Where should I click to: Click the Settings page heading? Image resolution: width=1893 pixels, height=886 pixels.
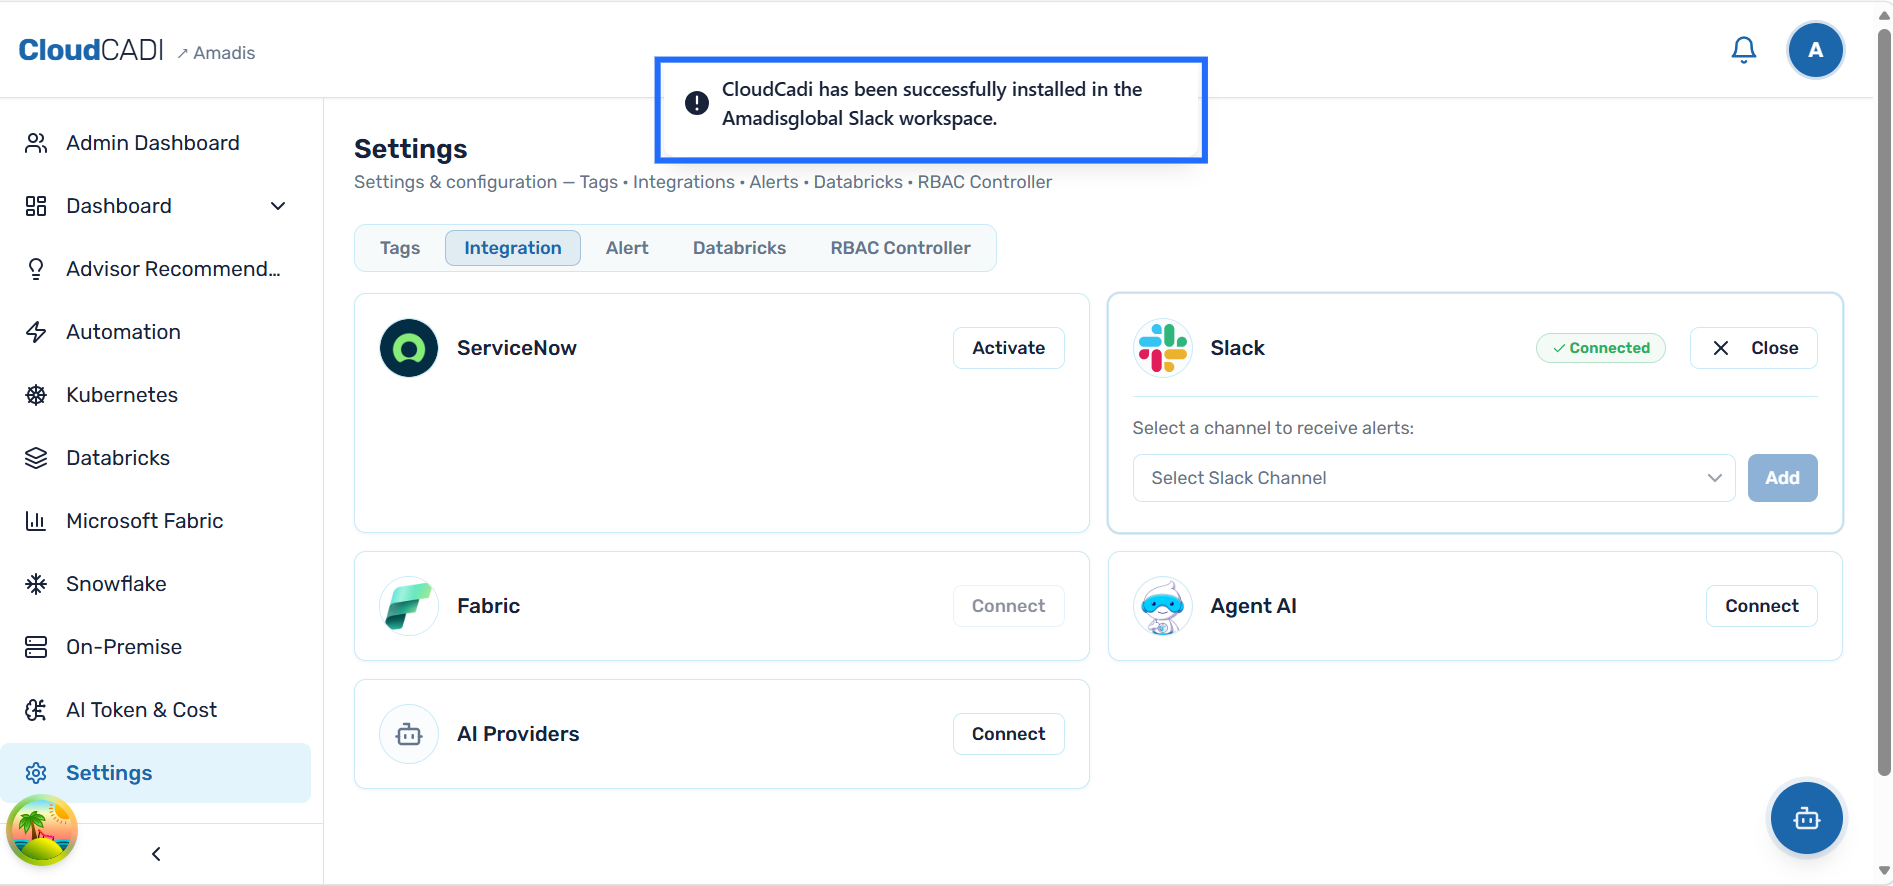[x=411, y=149]
